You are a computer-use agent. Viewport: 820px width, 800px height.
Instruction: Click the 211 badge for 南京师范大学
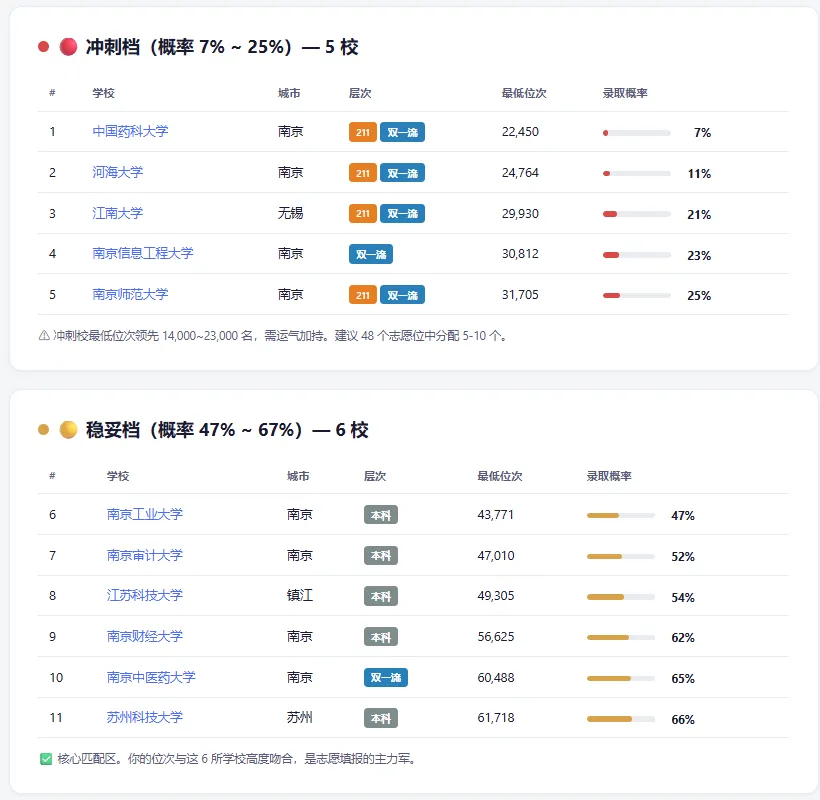click(x=363, y=295)
